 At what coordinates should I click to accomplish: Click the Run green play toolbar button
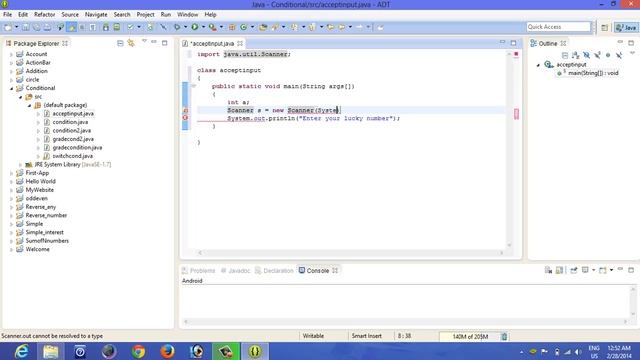[195, 27]
